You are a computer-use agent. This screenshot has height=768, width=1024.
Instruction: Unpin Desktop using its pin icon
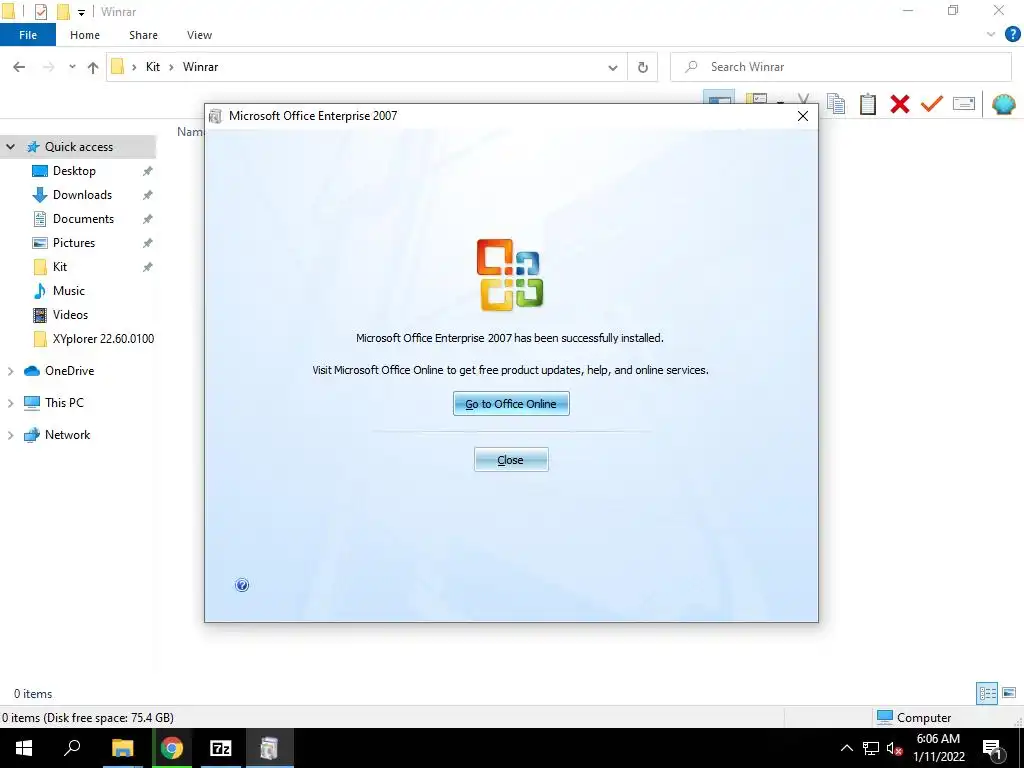[x=148, y=171]
